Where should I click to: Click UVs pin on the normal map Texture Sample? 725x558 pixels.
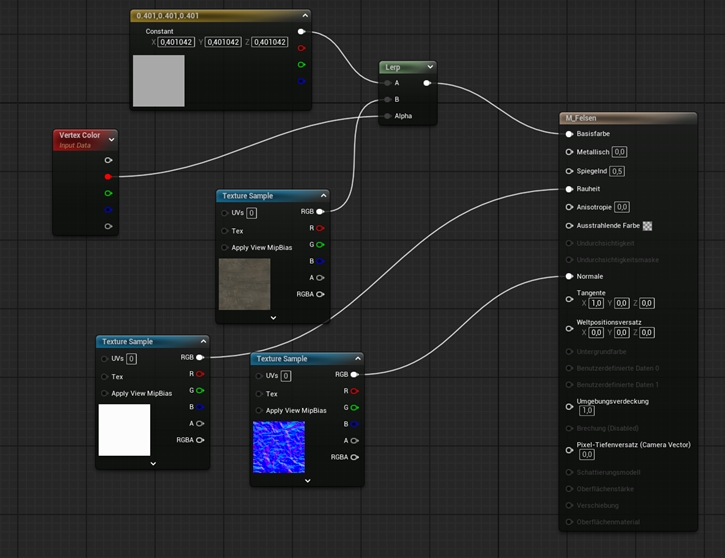tap(259, 375)
